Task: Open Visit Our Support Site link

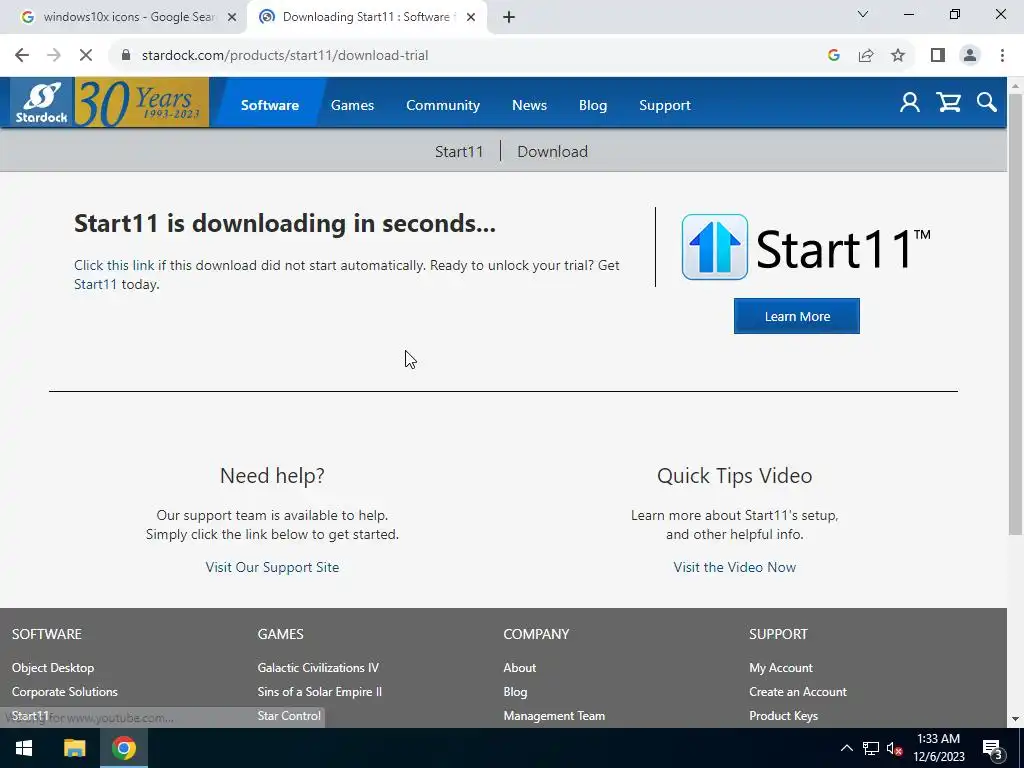Action: 272,567
